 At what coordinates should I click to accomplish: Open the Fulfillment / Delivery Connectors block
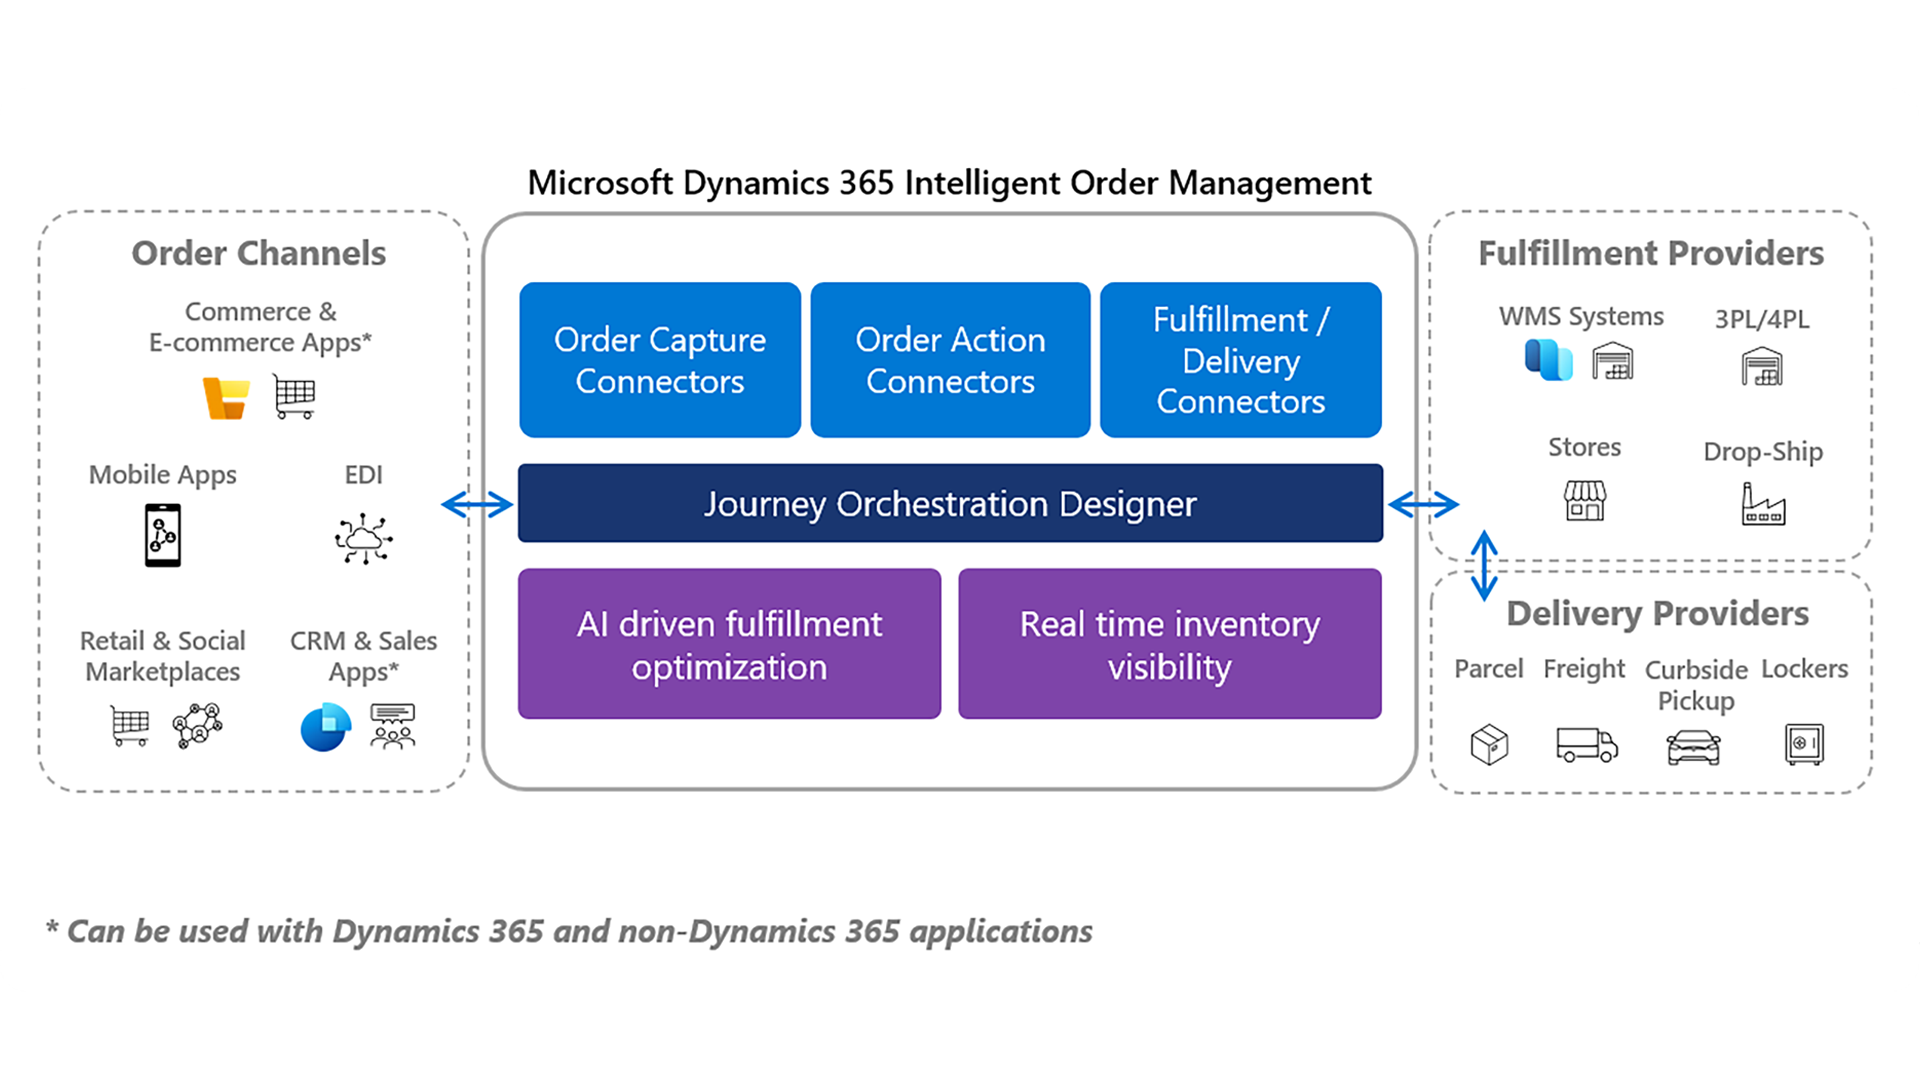click(x=1240, y=360)
